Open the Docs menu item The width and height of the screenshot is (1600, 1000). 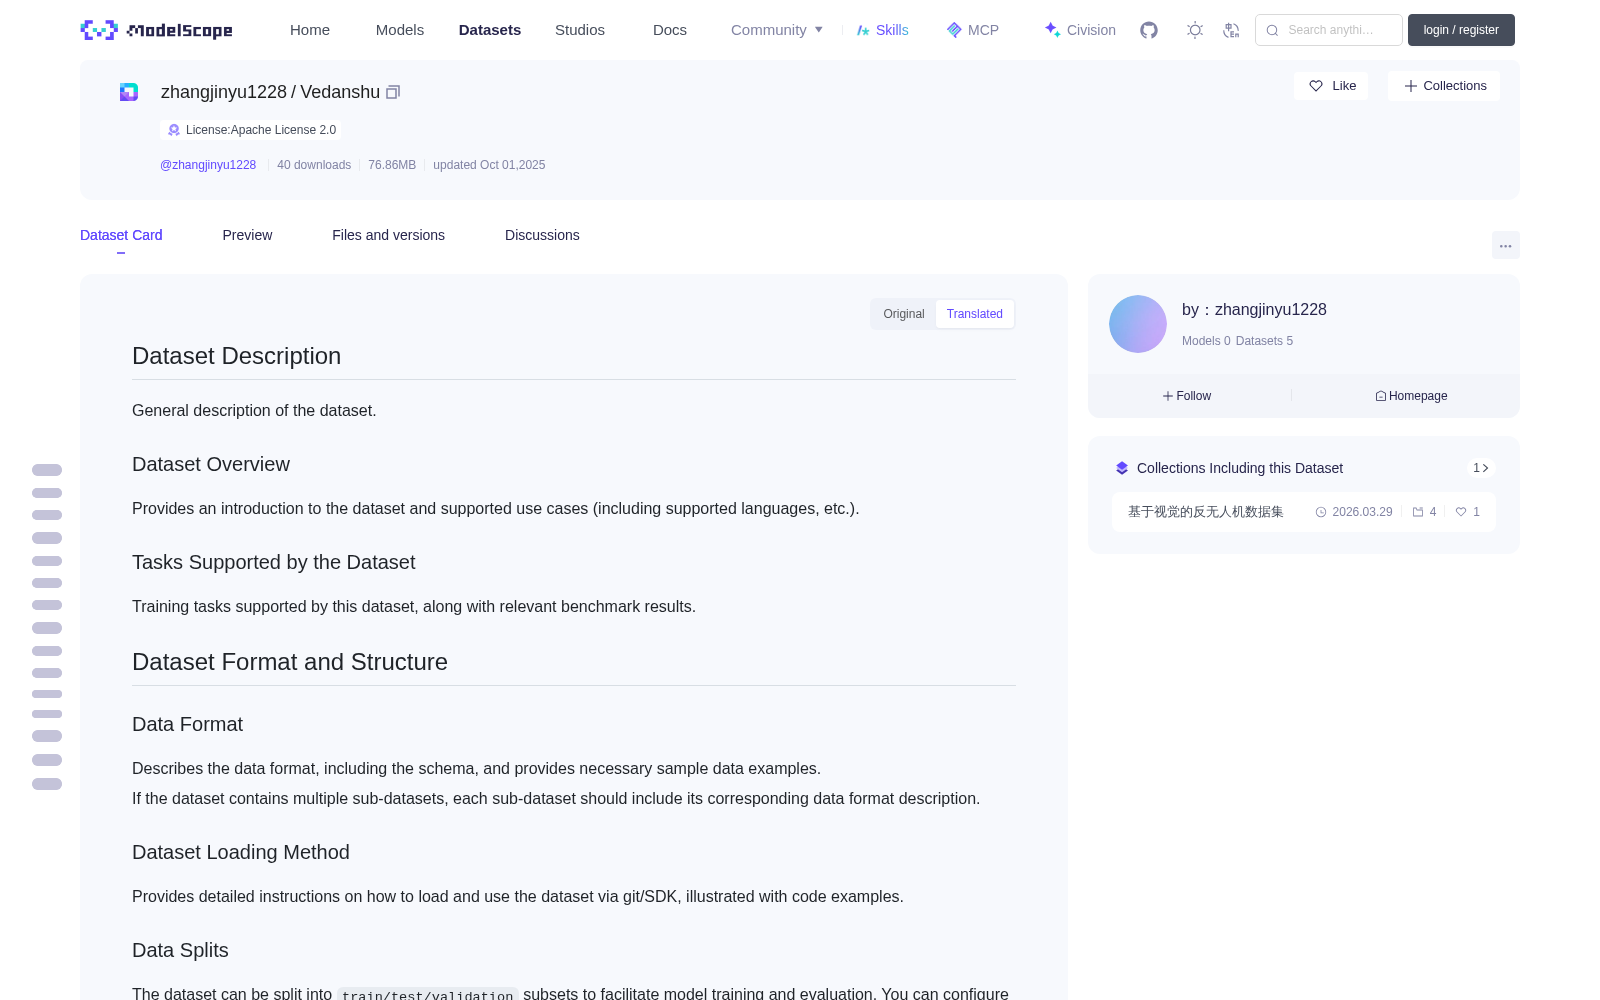pos(670,30)
